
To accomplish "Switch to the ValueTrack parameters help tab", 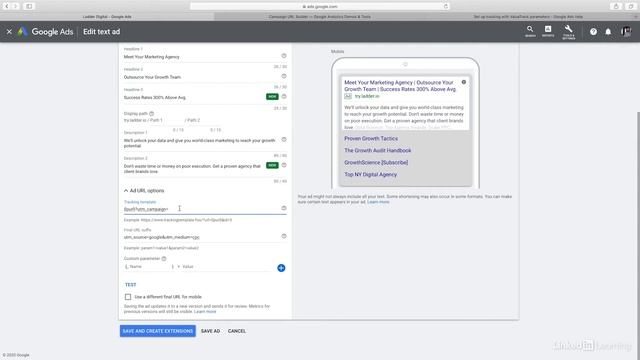I will (528, 17).
